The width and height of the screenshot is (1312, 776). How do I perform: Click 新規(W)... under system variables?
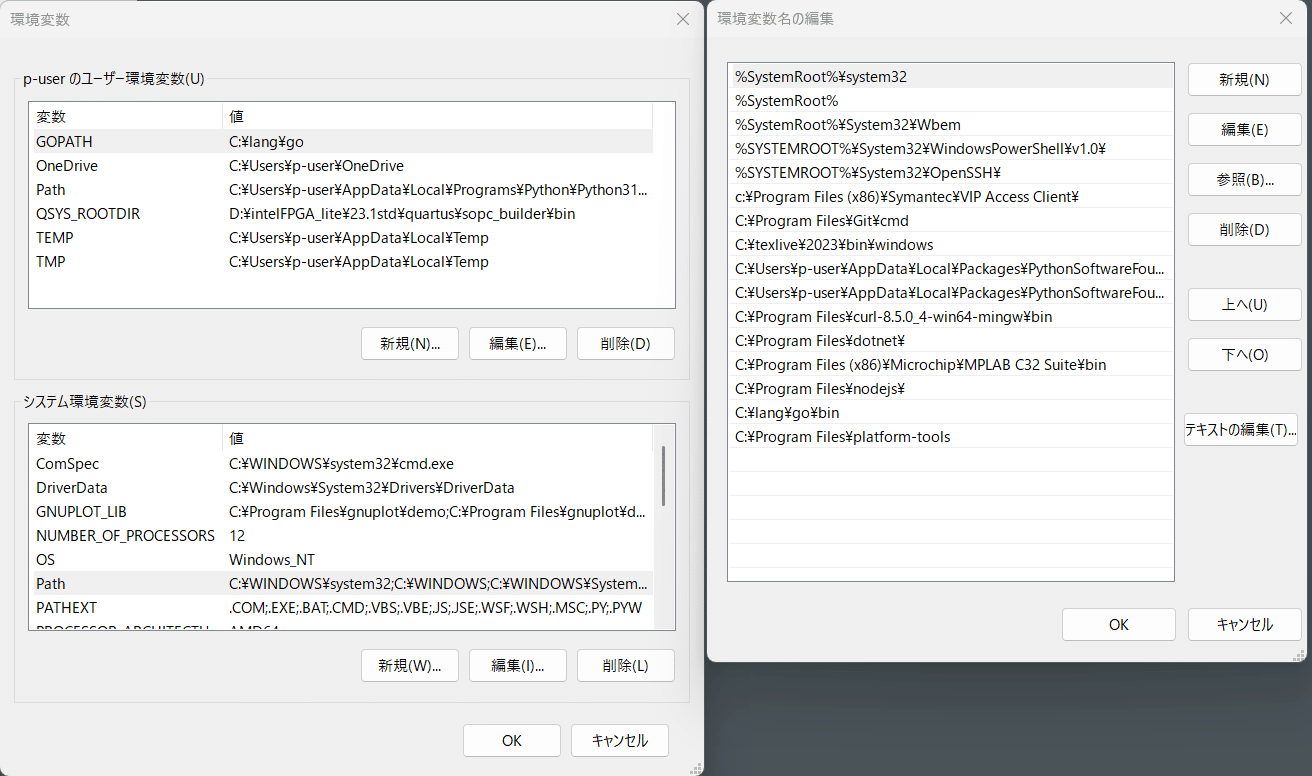tap(410, 666)
